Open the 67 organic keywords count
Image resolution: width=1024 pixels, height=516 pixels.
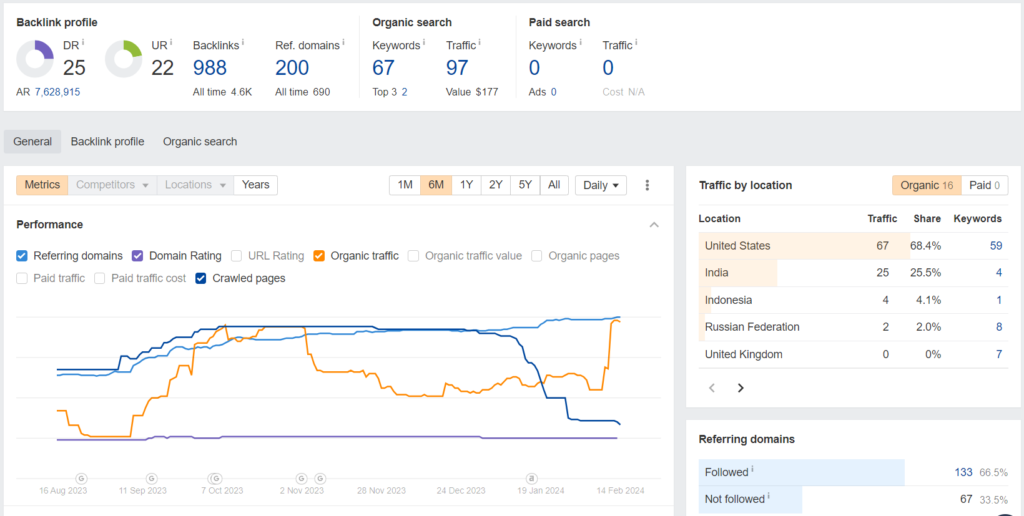tap(385, 68)
